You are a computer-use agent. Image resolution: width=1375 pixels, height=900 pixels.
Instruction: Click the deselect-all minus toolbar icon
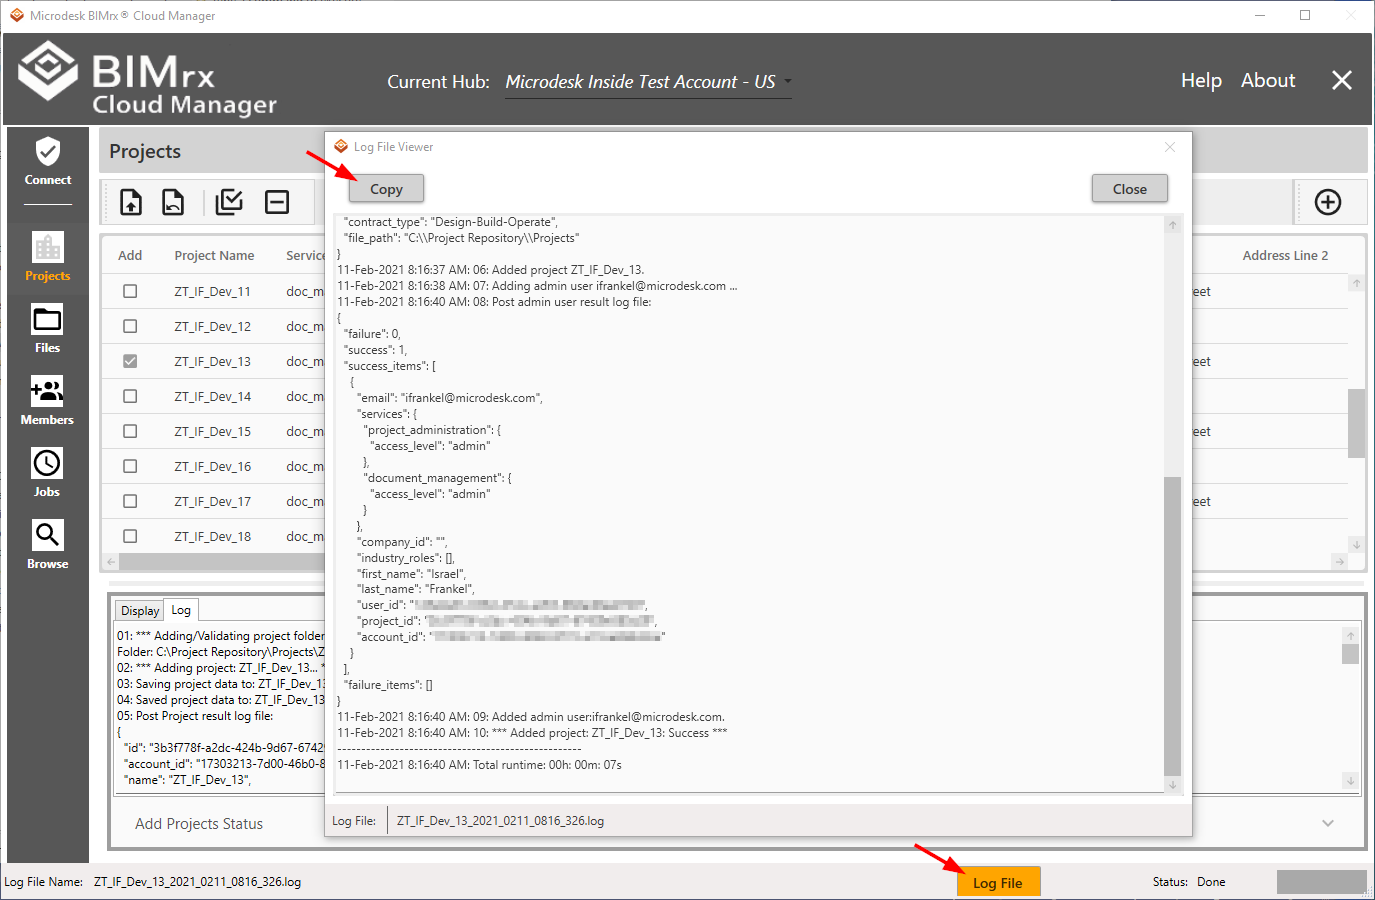tap(277, 202)
